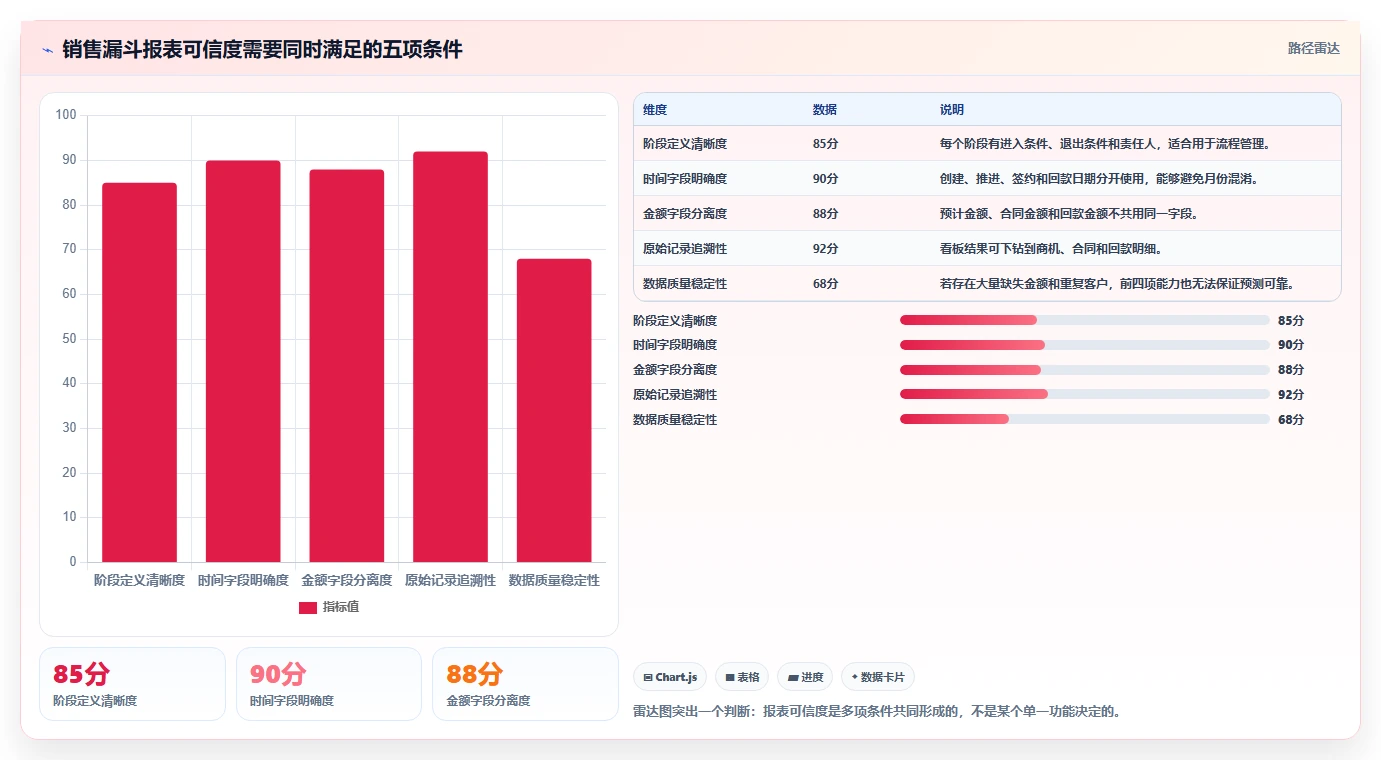The height and width of the screenshot is (760, 1381).
Task: Click the page title 销售漏斗报表可信度
Action: point(262,50)
